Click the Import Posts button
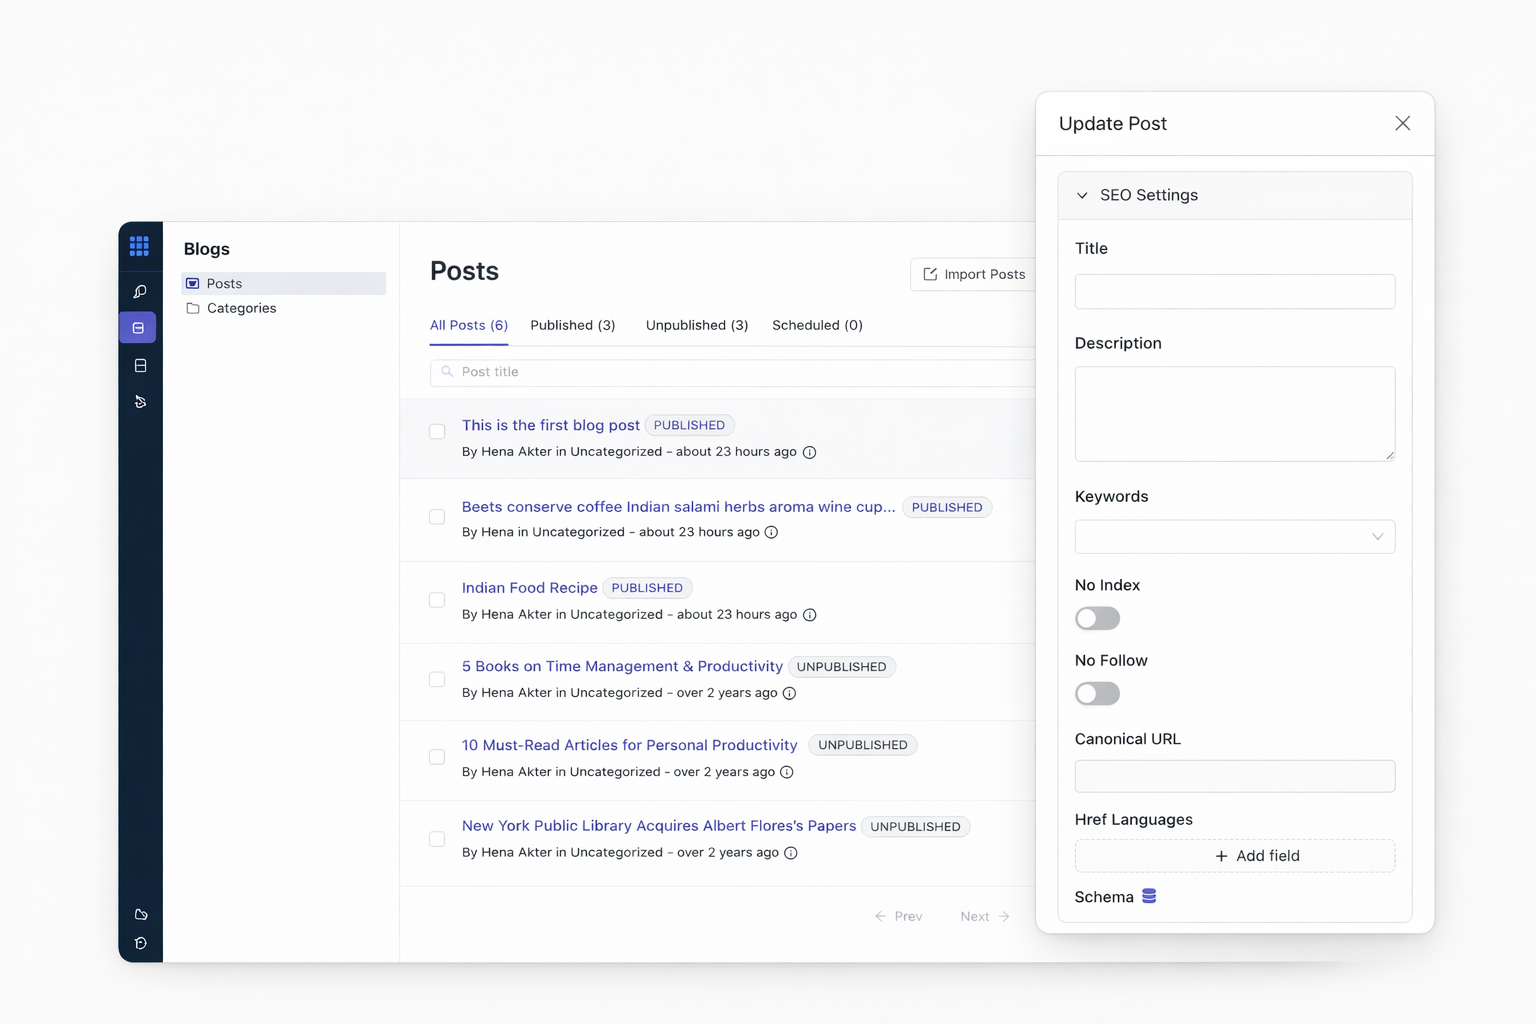 (x=974, y=274)
